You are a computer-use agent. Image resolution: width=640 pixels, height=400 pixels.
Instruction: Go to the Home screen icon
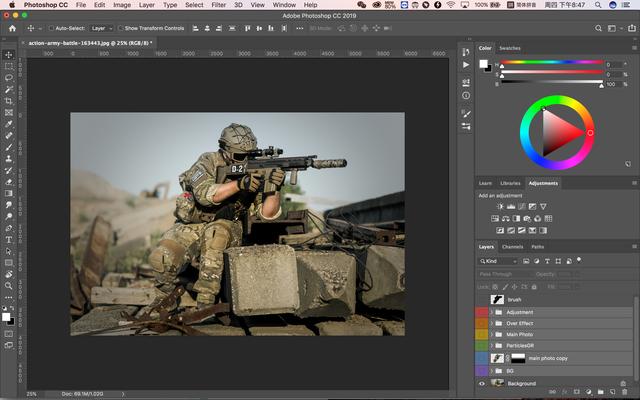coord(12,28)
